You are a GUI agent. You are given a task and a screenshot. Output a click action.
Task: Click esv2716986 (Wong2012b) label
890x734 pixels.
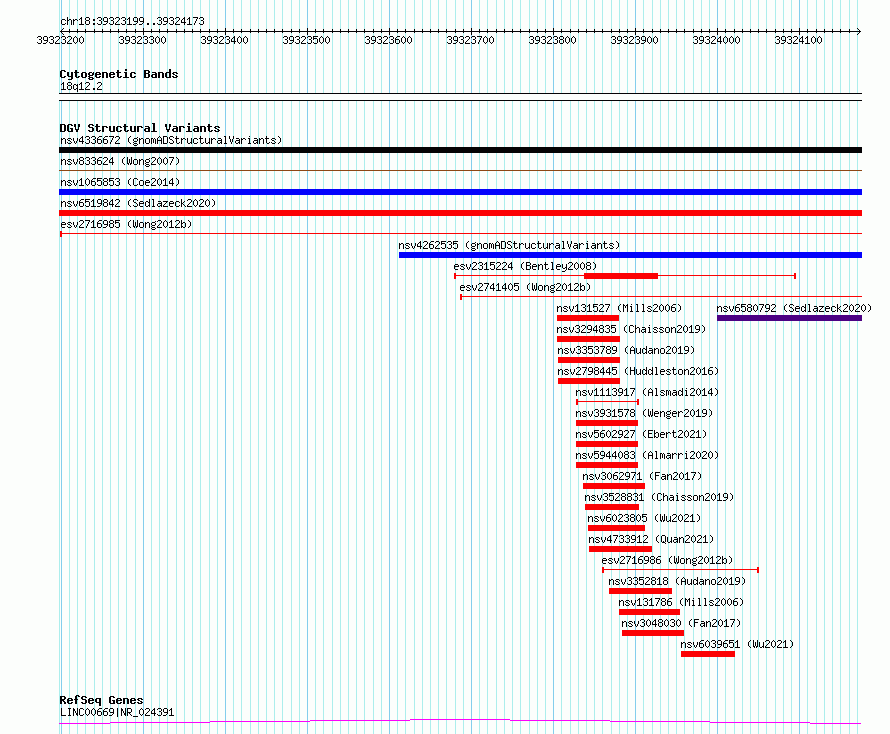pyautogui.click(x=668, y=560)
